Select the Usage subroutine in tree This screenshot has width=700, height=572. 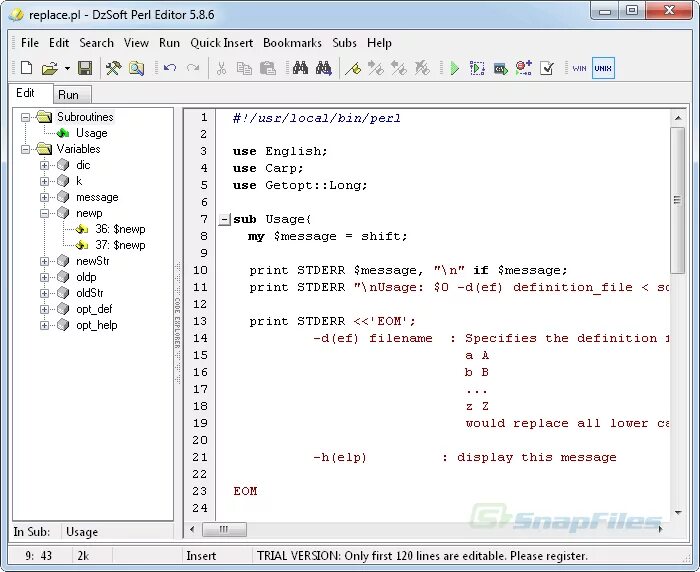92,133
